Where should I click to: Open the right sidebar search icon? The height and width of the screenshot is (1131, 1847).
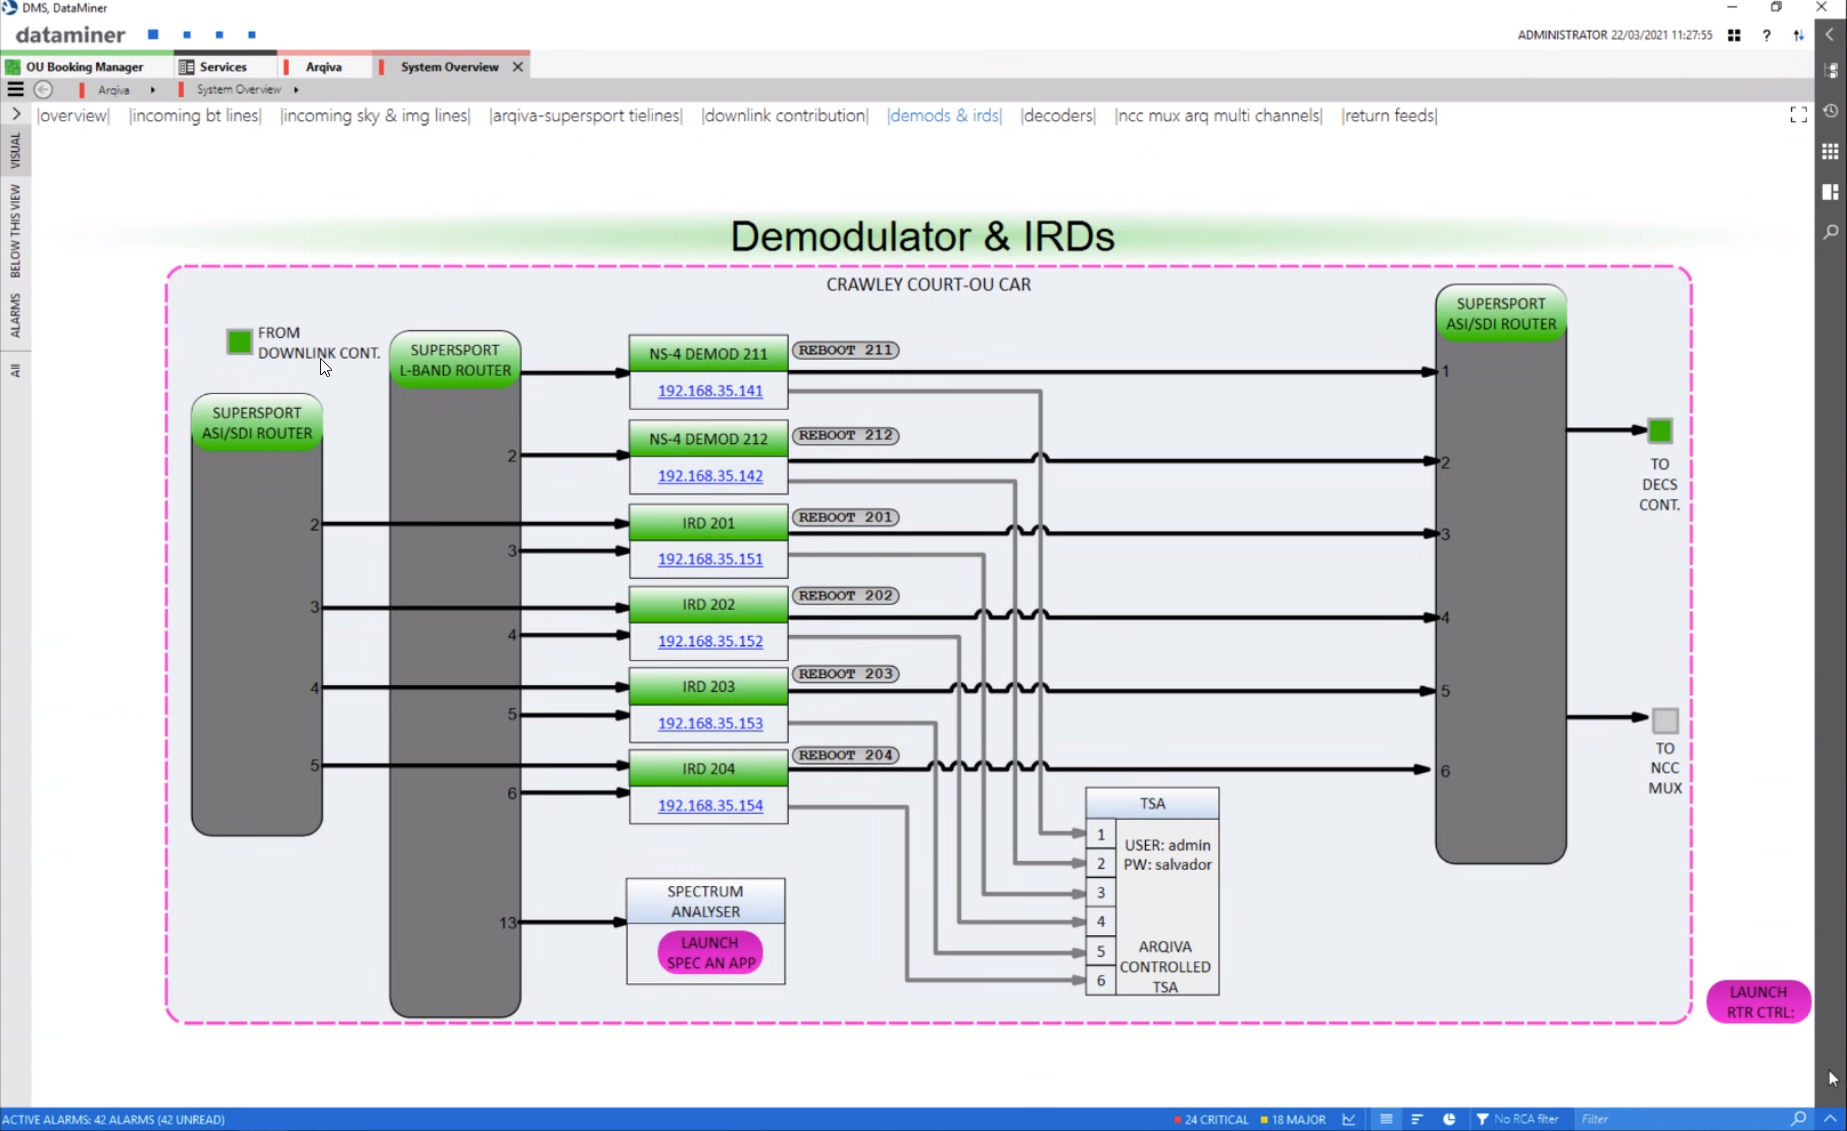pos(1830,231)
